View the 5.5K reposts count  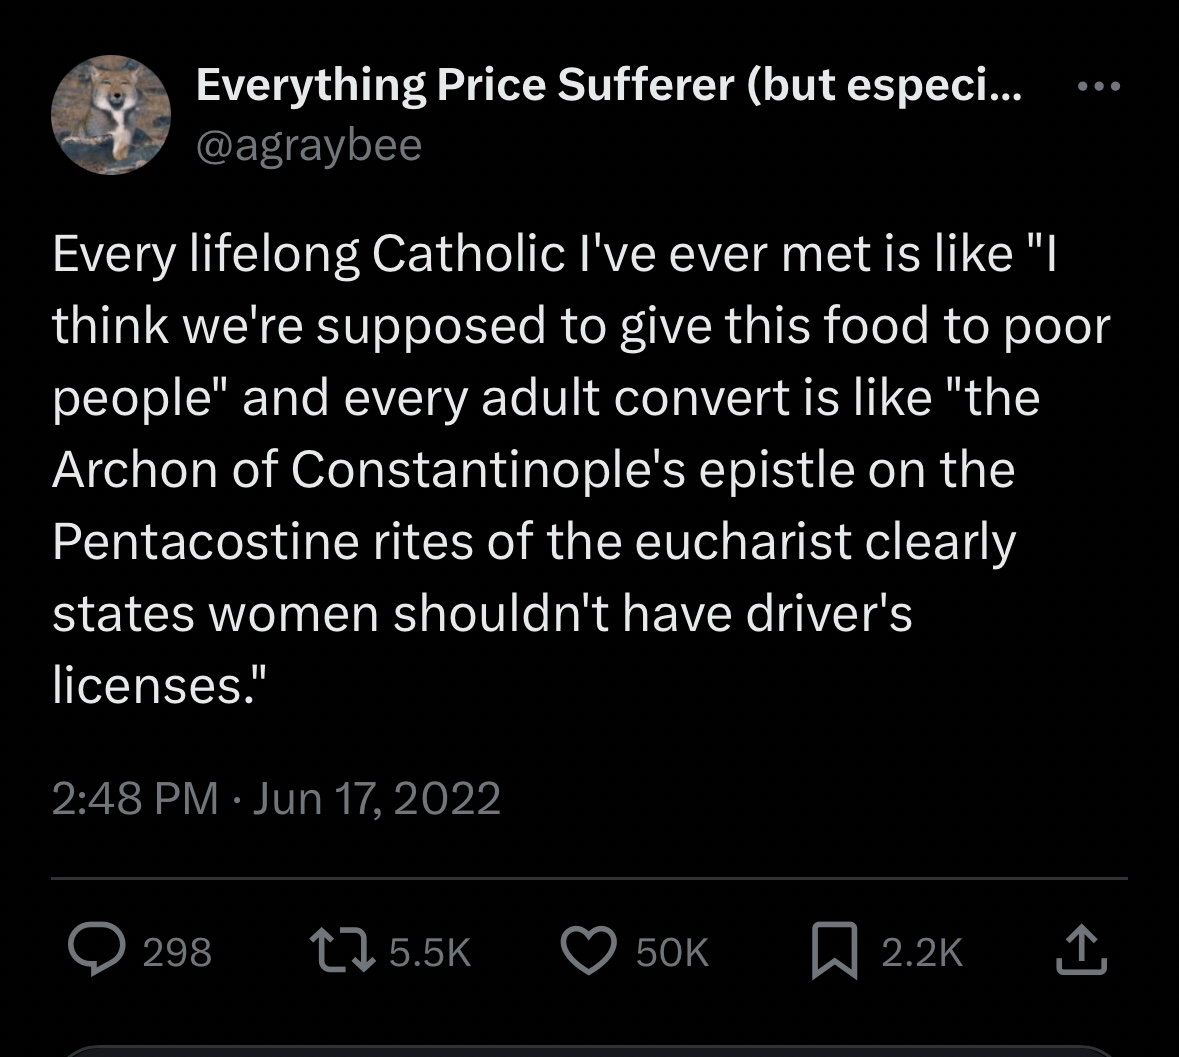pyautogui.click(x=430, y=952)
